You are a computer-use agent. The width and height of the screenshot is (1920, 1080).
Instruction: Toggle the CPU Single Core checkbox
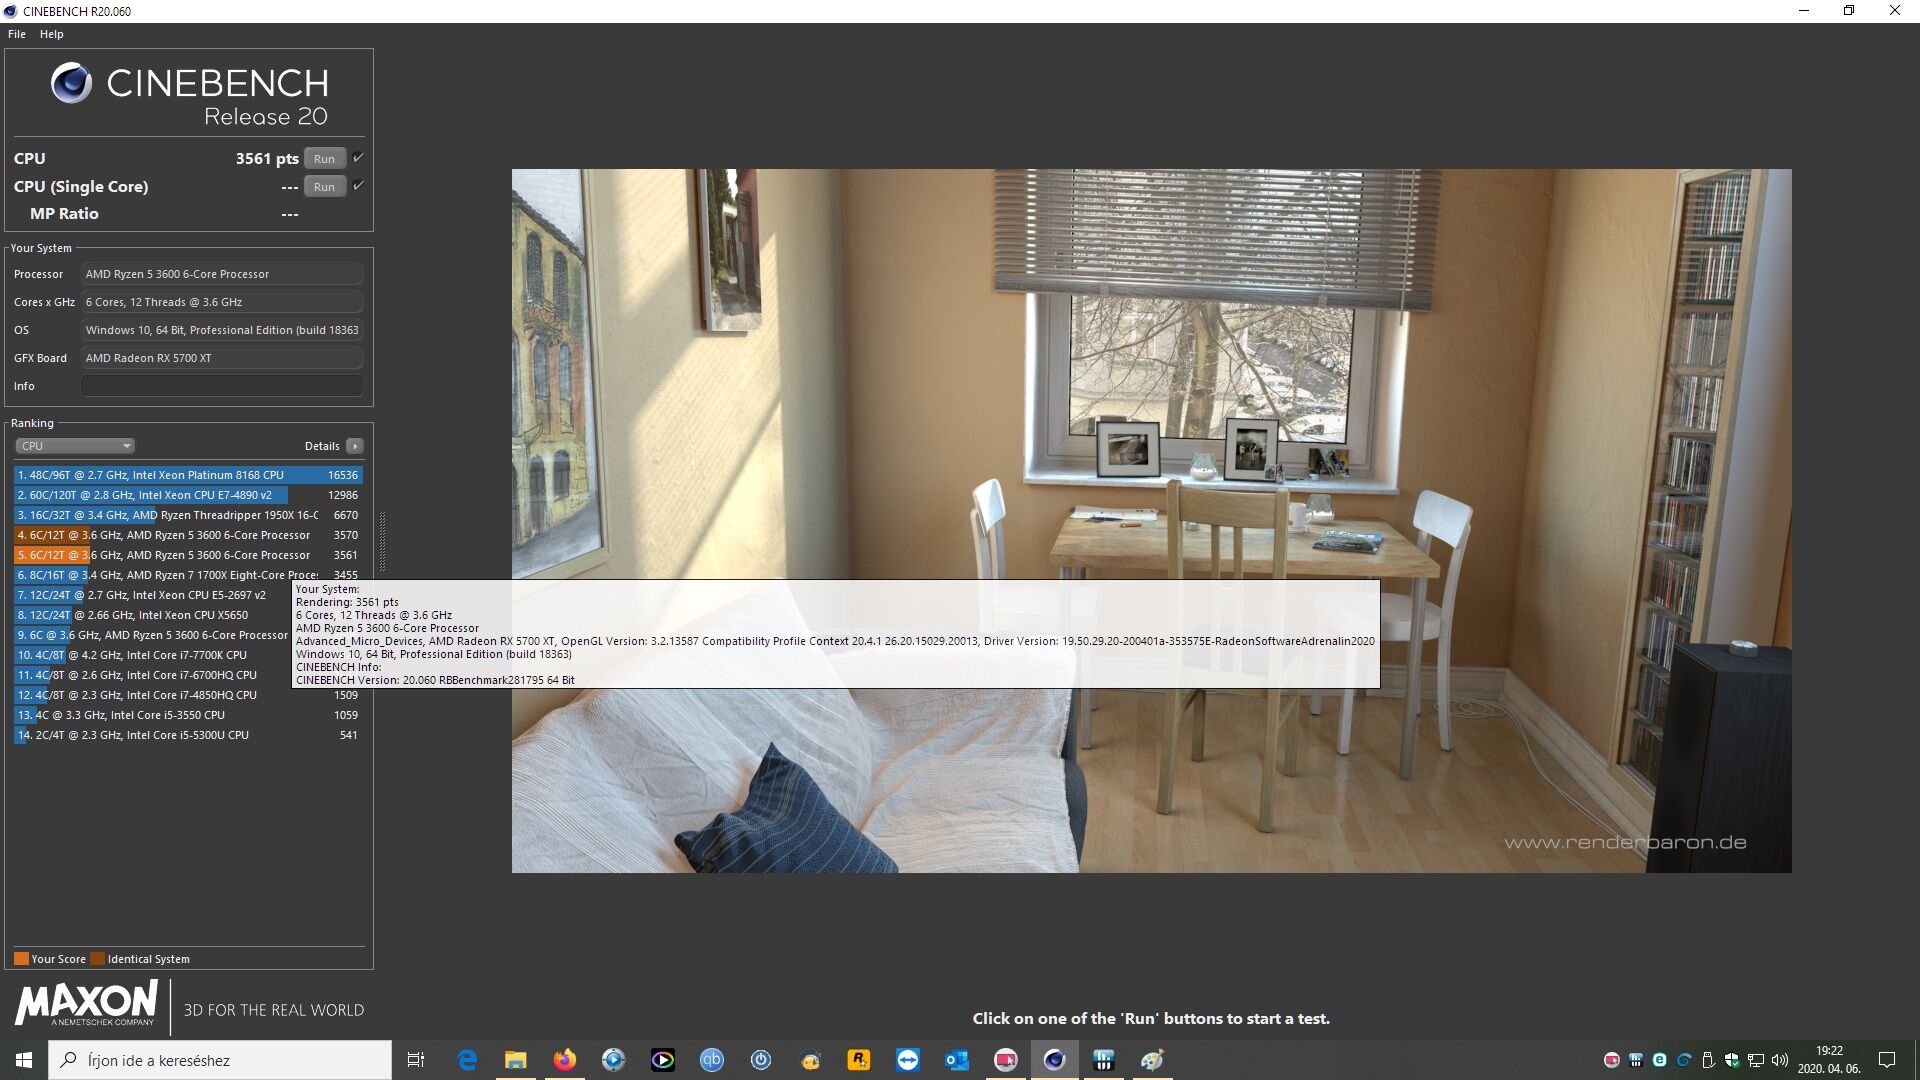(358, 186)
